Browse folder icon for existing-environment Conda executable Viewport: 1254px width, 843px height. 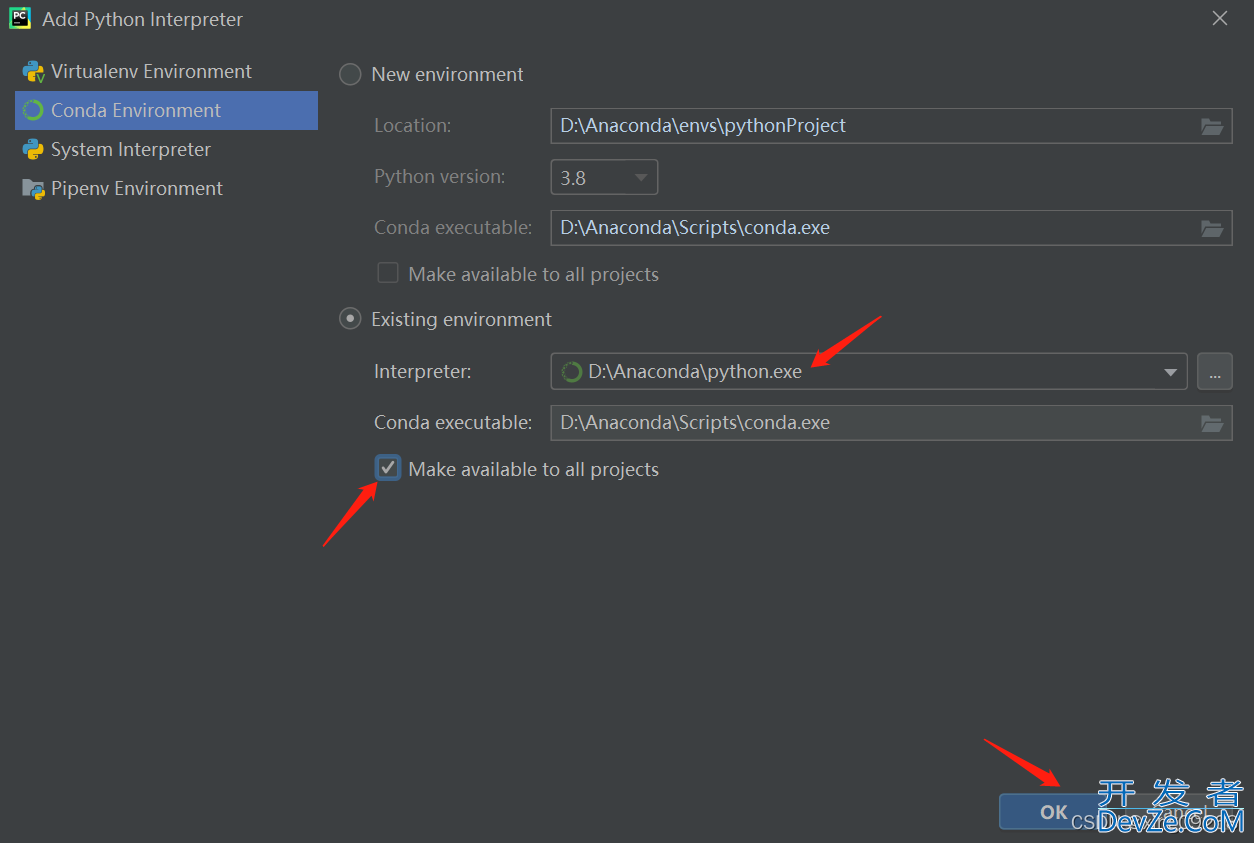[x=1212, y=423]
